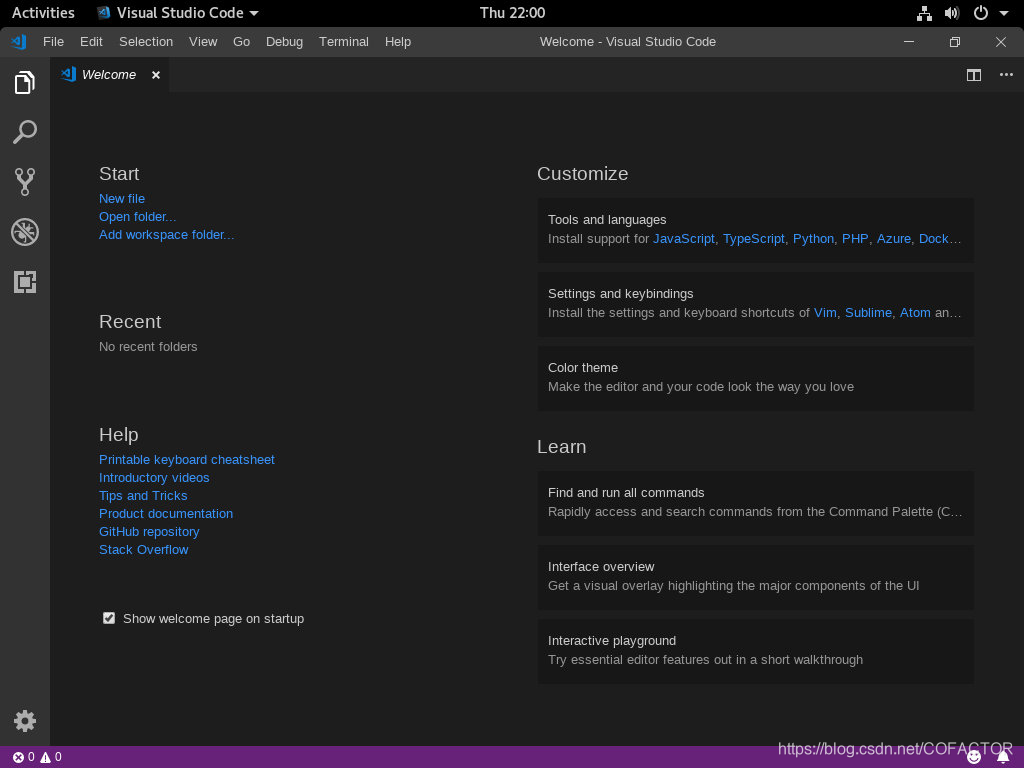Click Settings and keybindings heading
Image resolution: width=1024 pixels, height=768 pixels.
click(620, 294)
